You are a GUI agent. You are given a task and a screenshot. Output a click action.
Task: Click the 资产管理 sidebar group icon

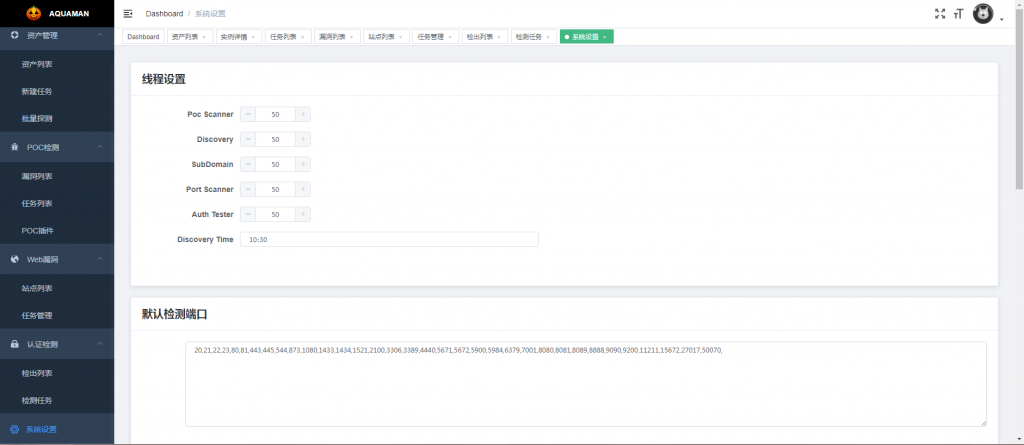[x=14, y=35]
